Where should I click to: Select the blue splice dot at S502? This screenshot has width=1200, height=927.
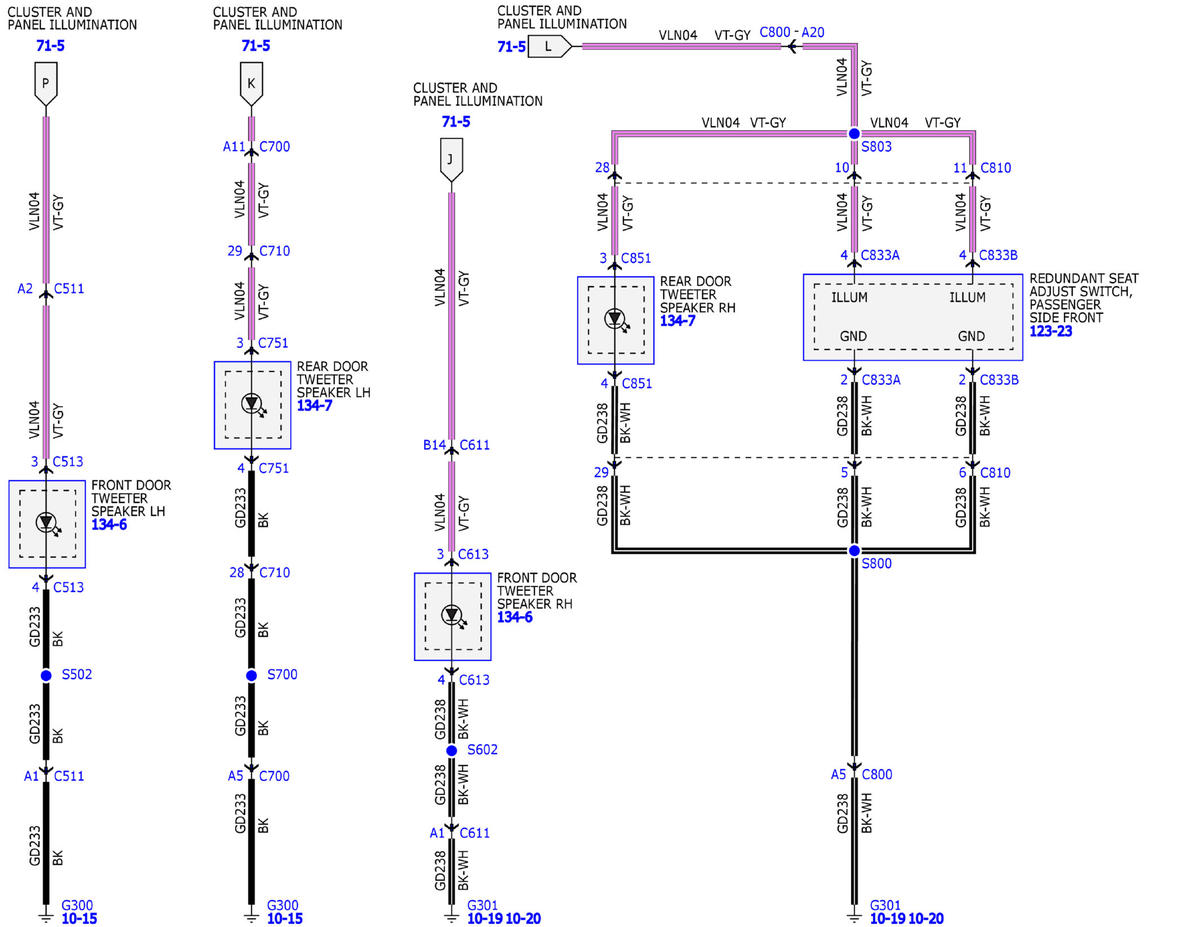[46, 676]
